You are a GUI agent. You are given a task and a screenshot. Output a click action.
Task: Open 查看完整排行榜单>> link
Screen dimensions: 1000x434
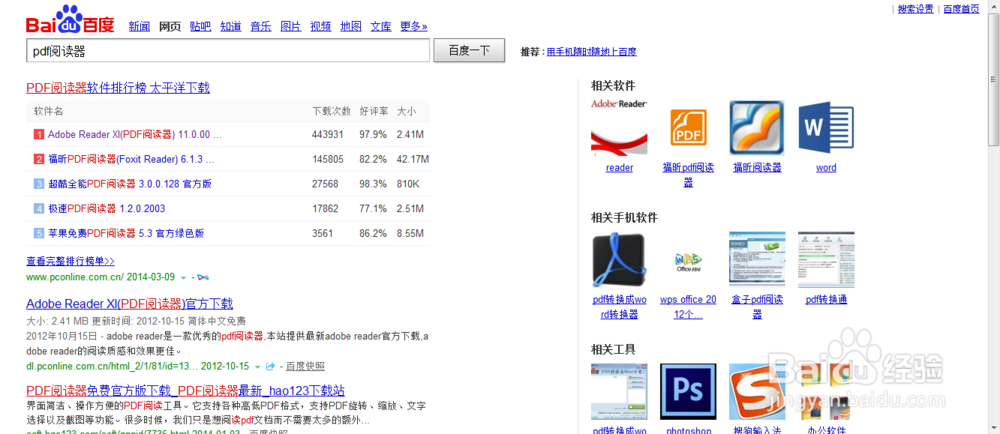pyautogui.click(x=70, y=261)
